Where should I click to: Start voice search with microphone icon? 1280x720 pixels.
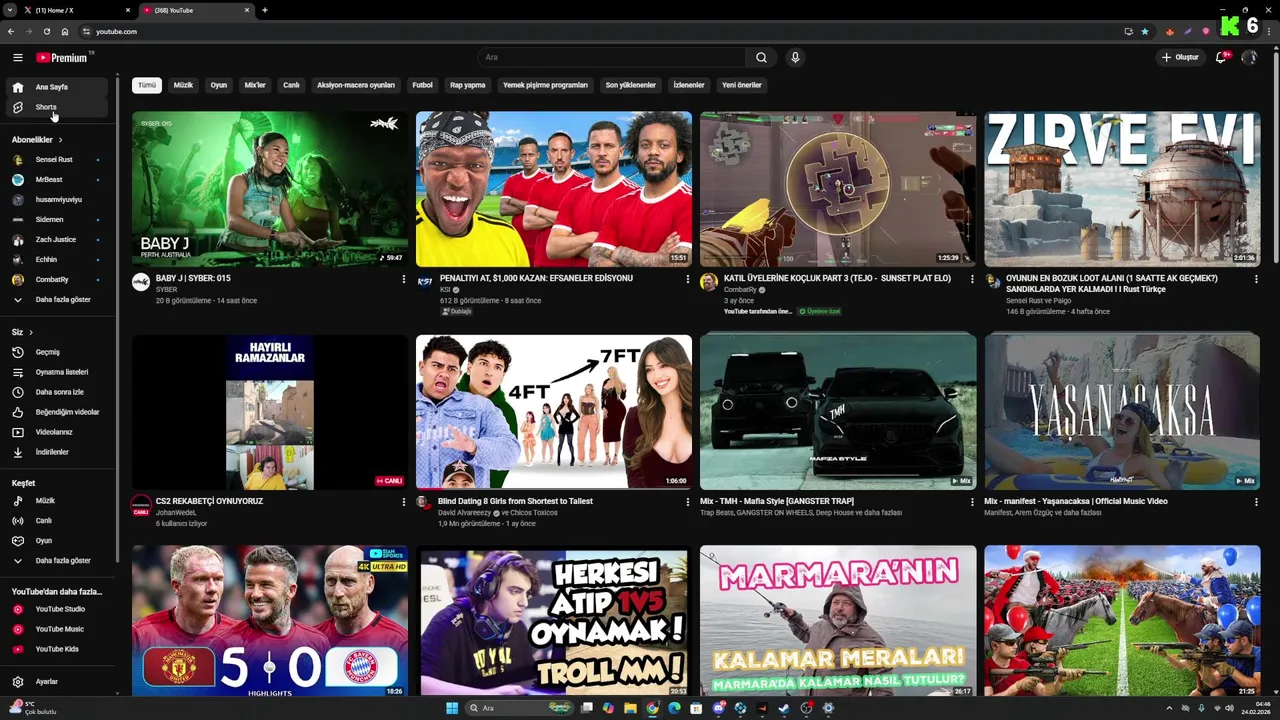click(x=795, y=58)
